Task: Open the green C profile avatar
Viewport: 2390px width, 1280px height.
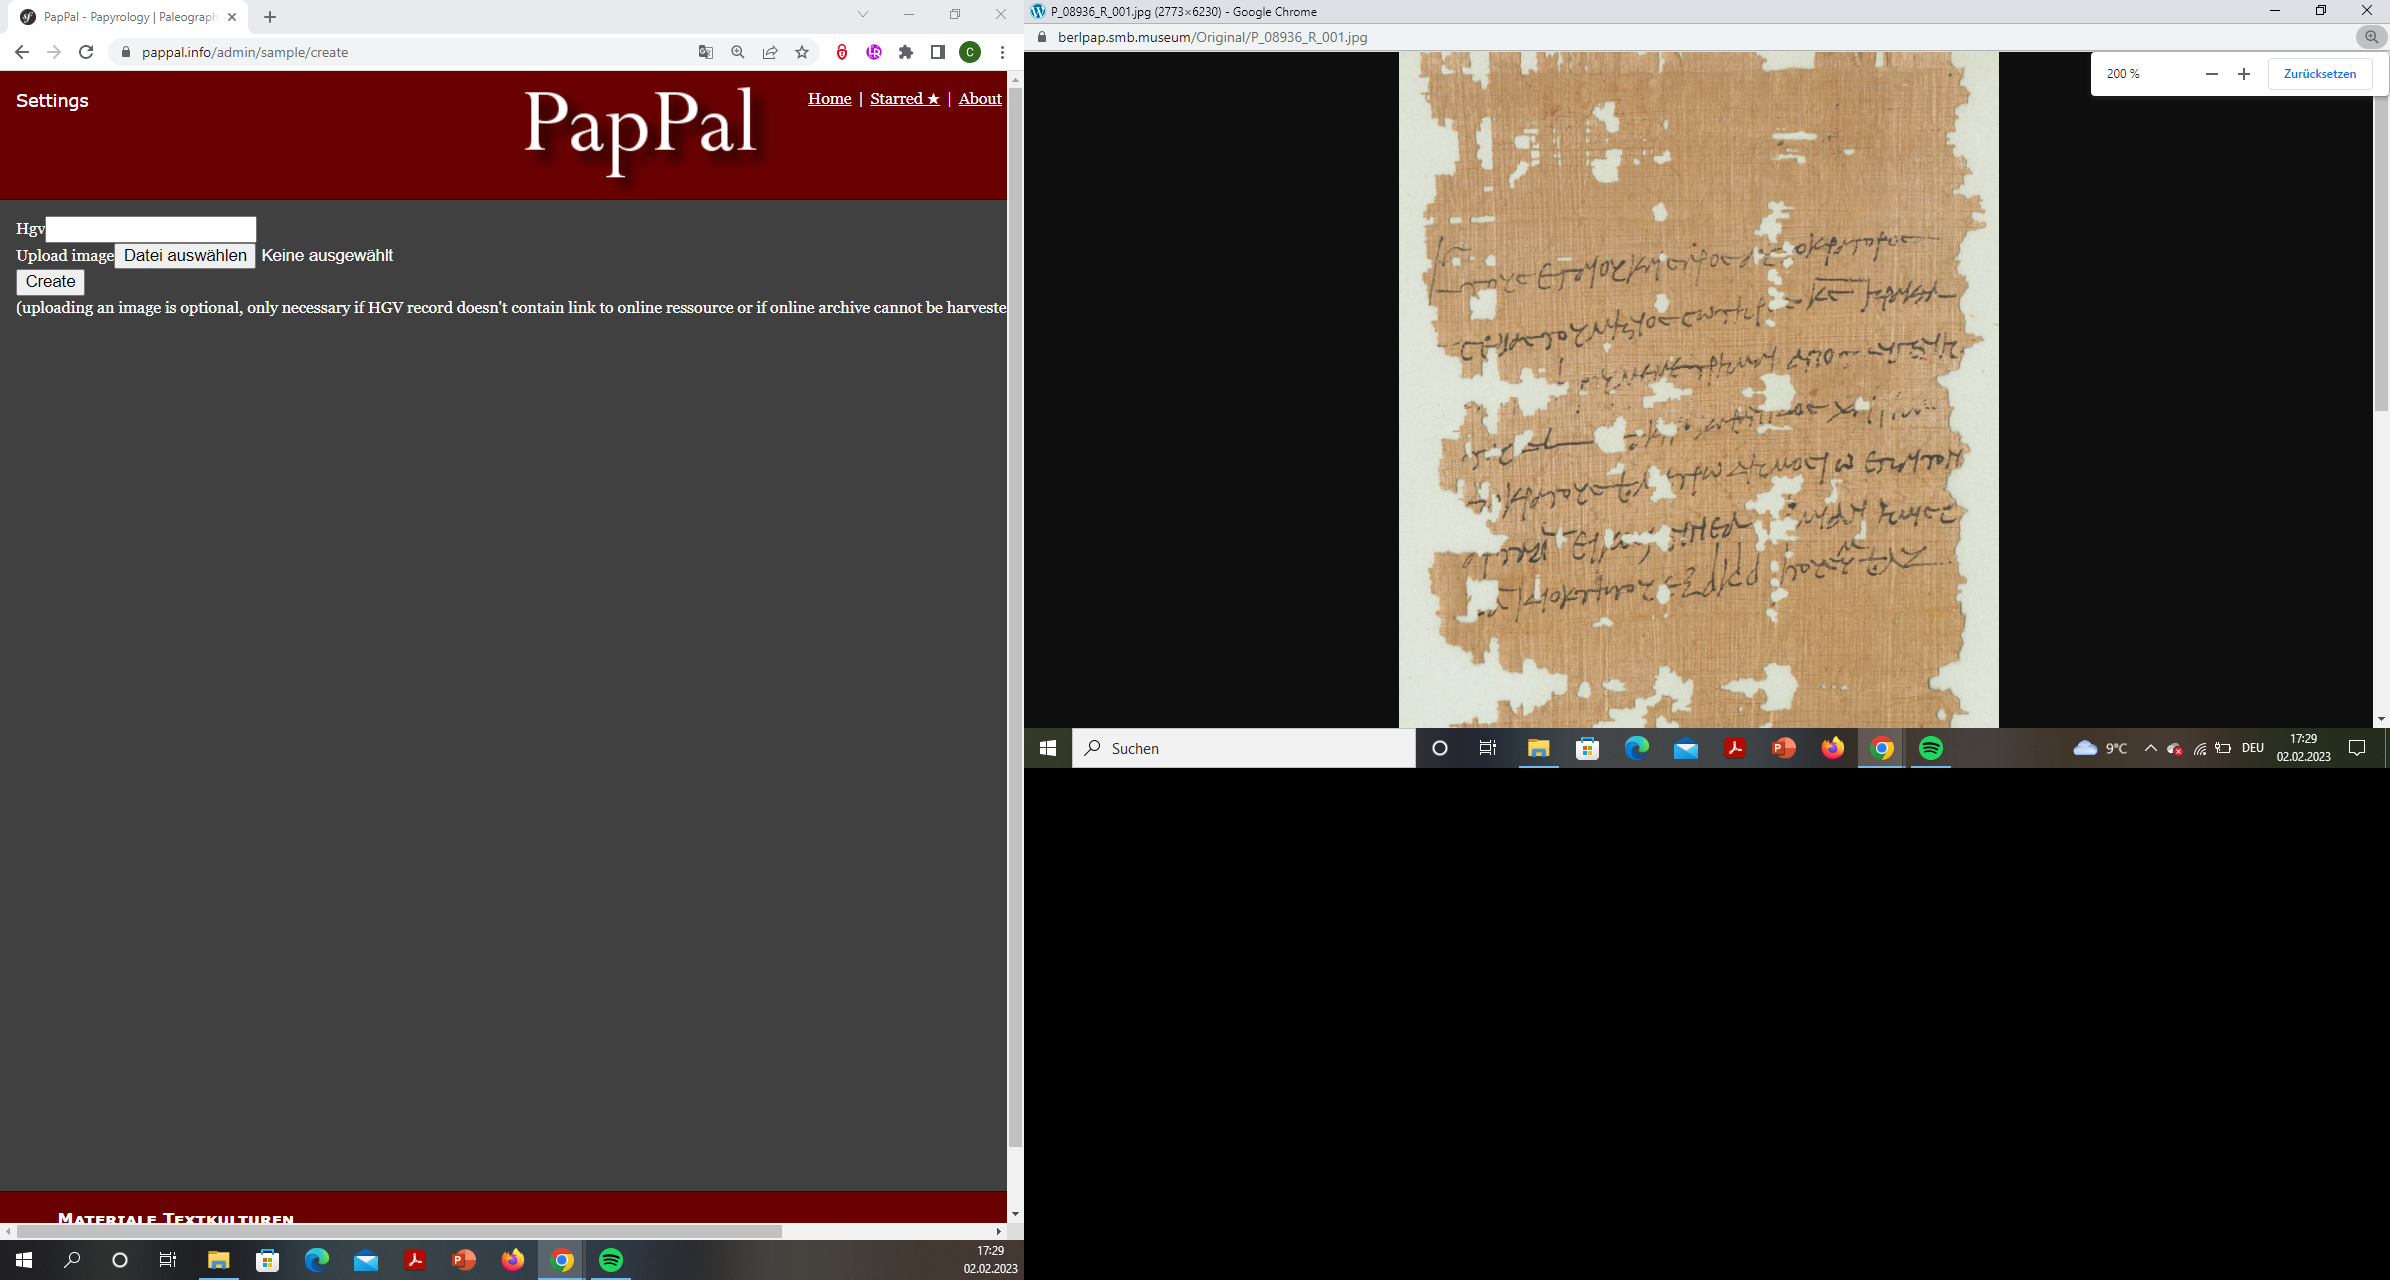Action: [x=970, y=52]
